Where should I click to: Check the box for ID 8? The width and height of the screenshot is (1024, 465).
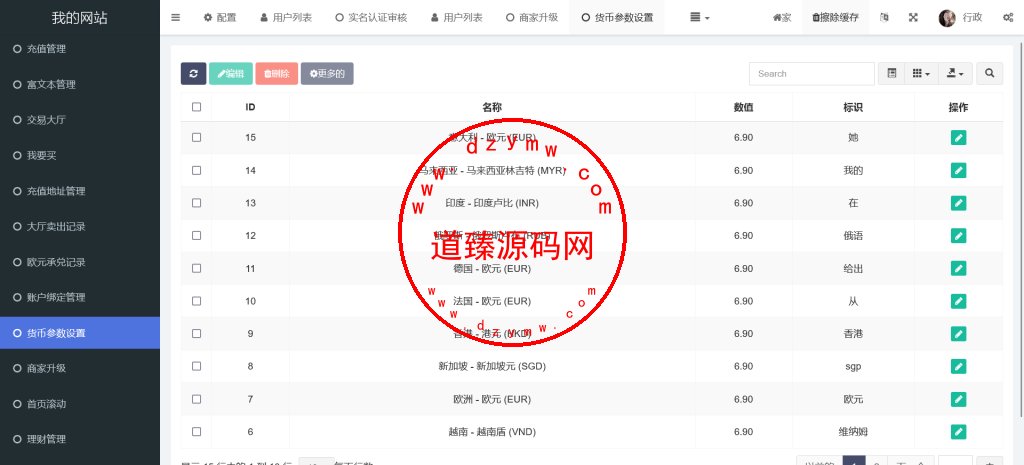[197, 366]
